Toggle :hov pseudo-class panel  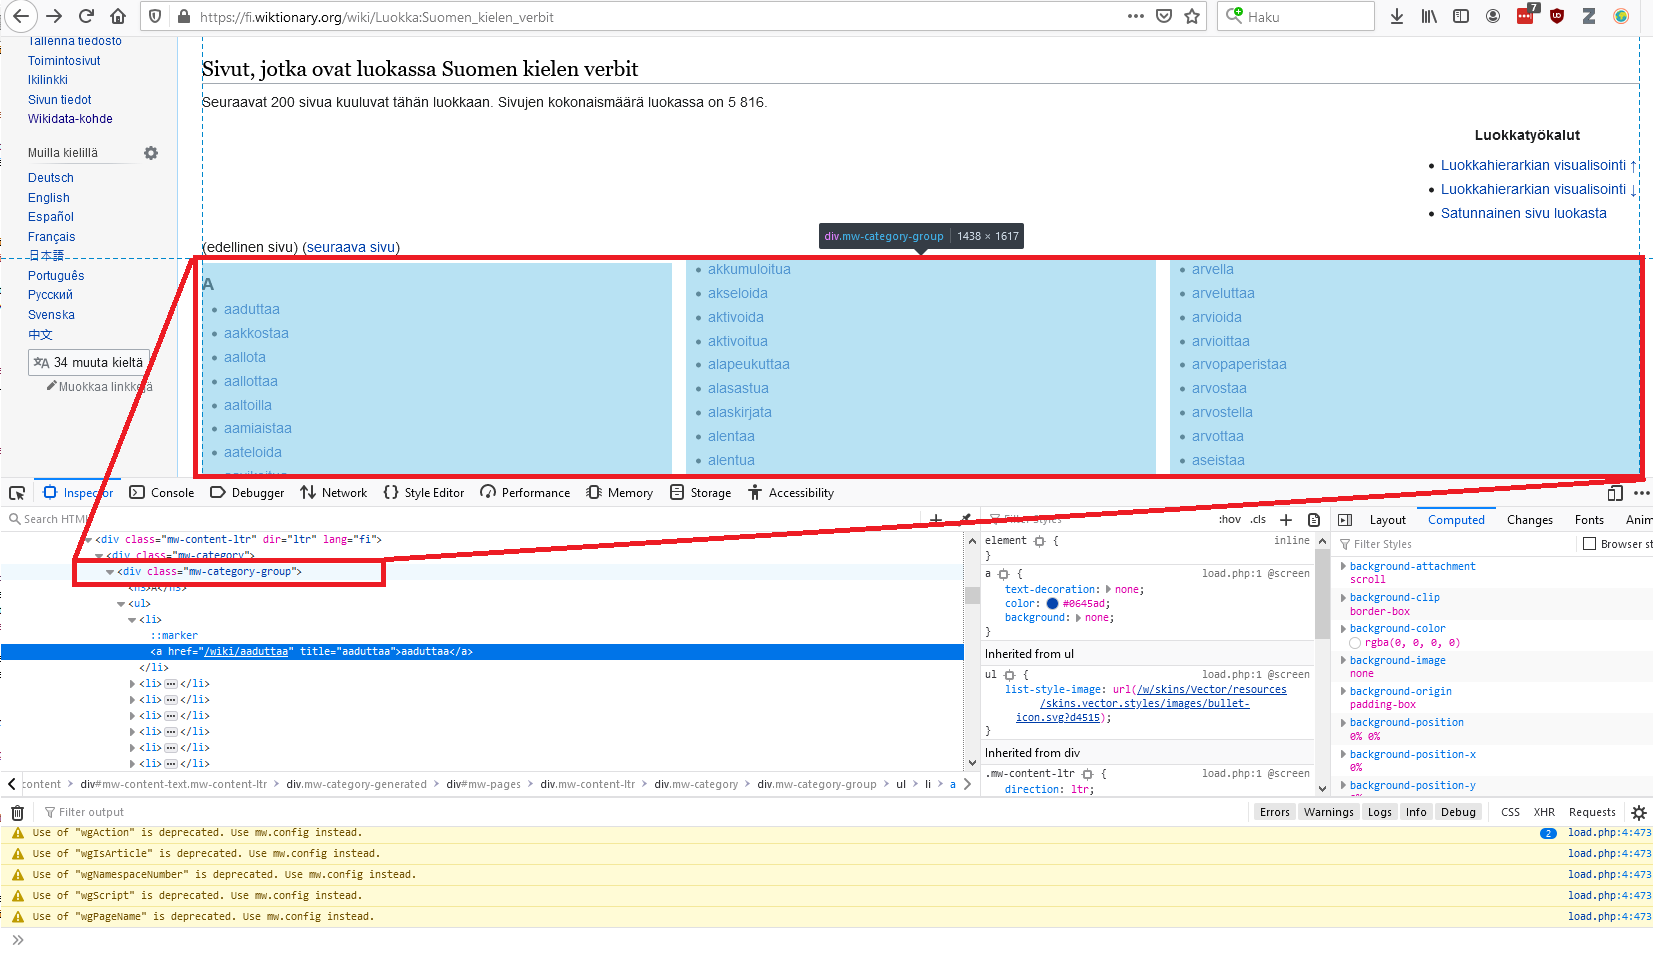(x=1229, y=520)
